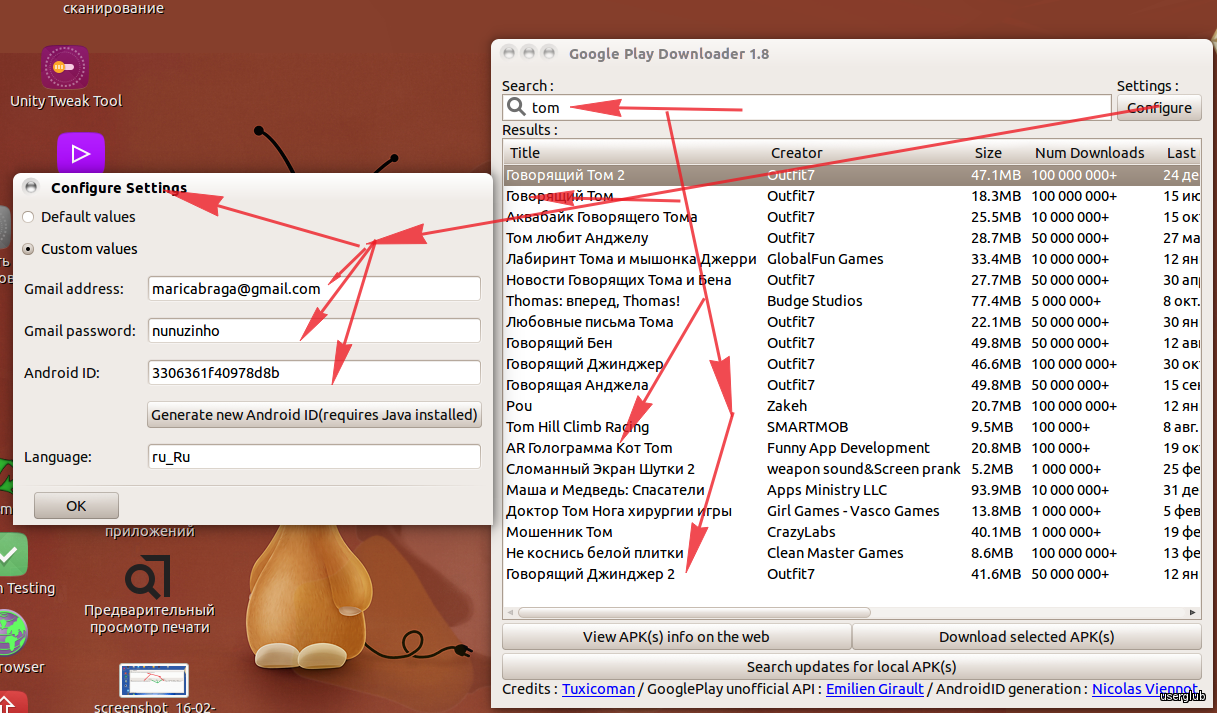Launch the purple play-button desktop icon
Image resolution: width=1217 pixels, height=713 pixels.
[x=79, y=154]
